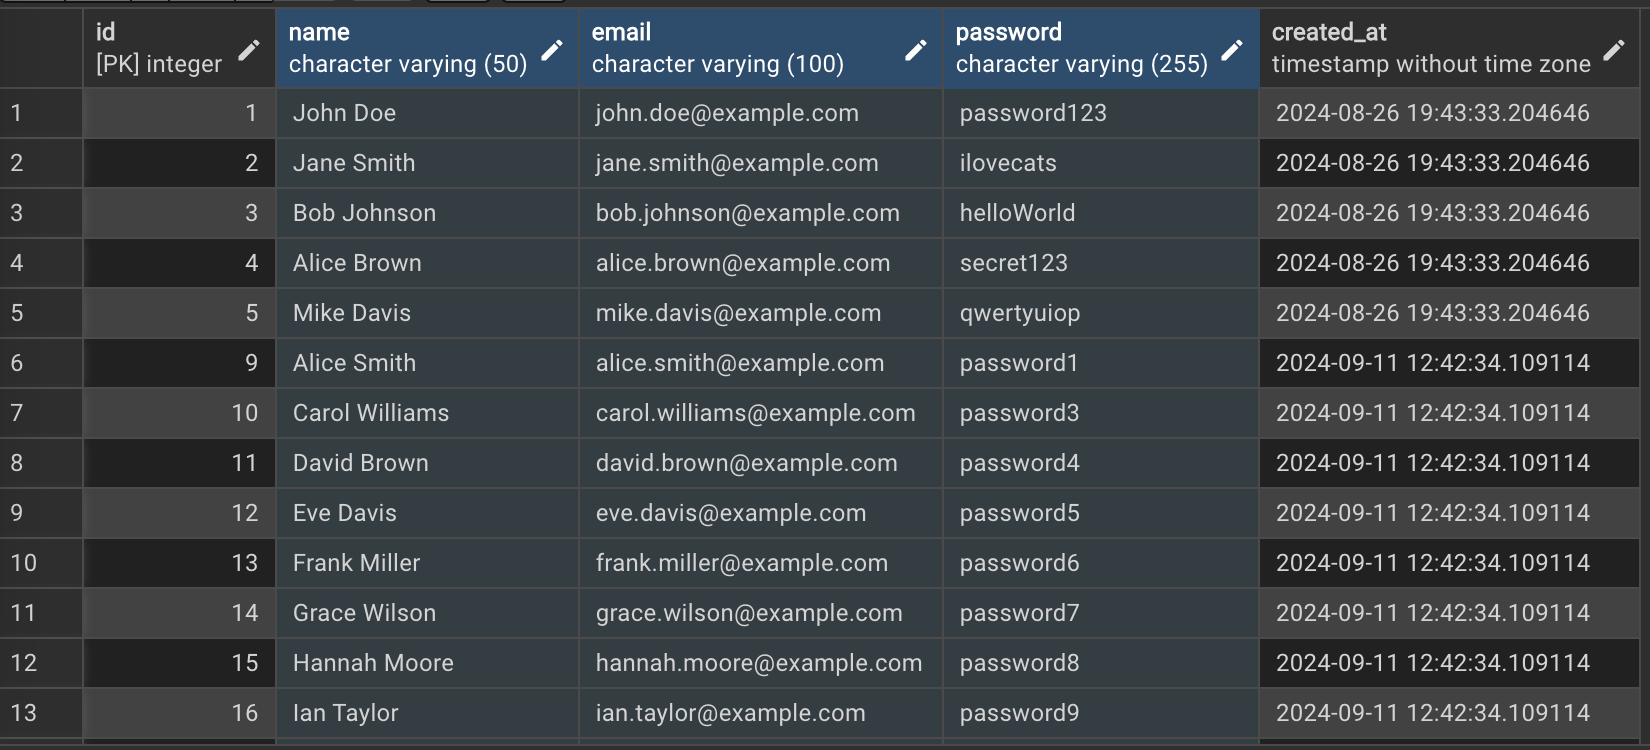This screenshot has width=1650, height=750.
Task: Select row number 7 header
Action: [x=40, y=413]
